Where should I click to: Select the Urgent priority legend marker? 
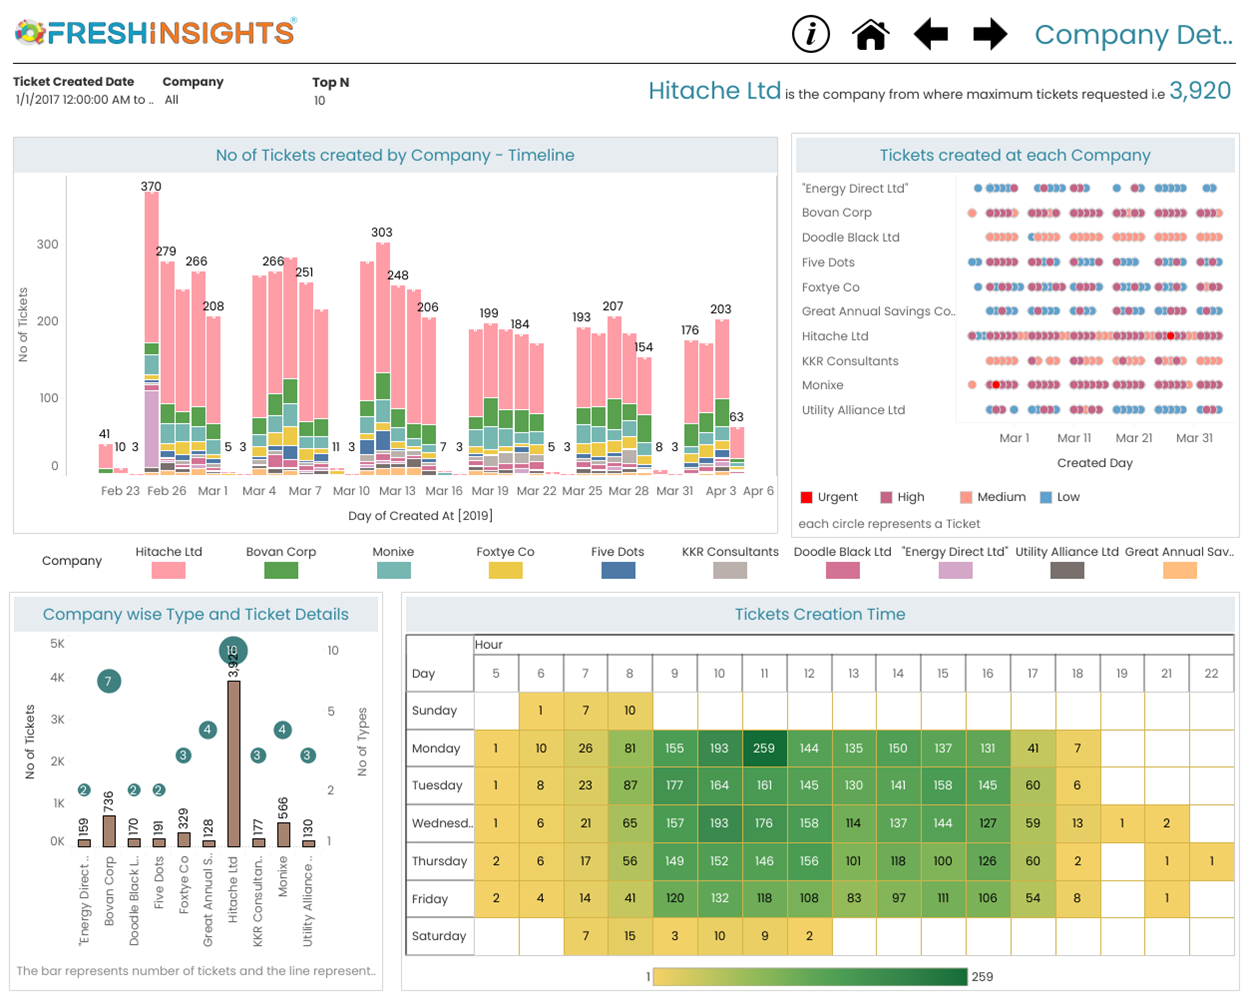pos(807,497)
